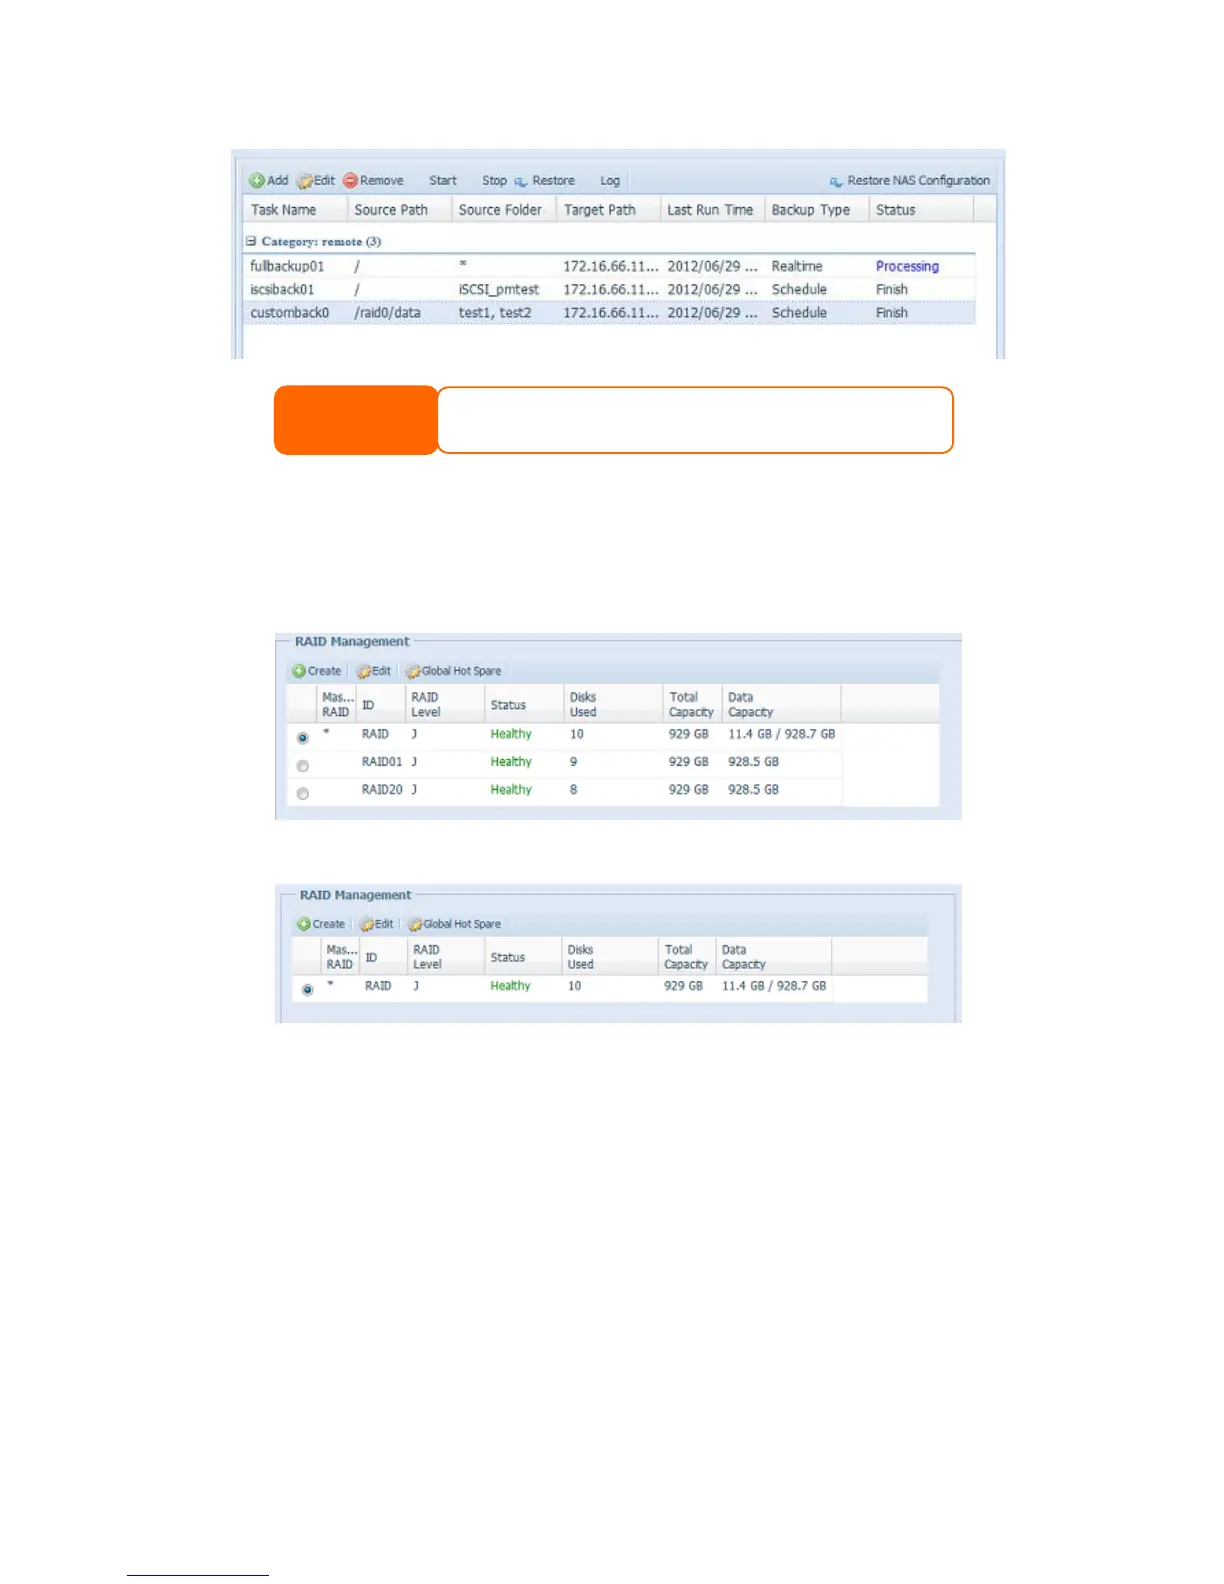Viewport: 1224px width, 1584px height.
Task: Select the iscsiback01 task row
Action: [610, 289]
